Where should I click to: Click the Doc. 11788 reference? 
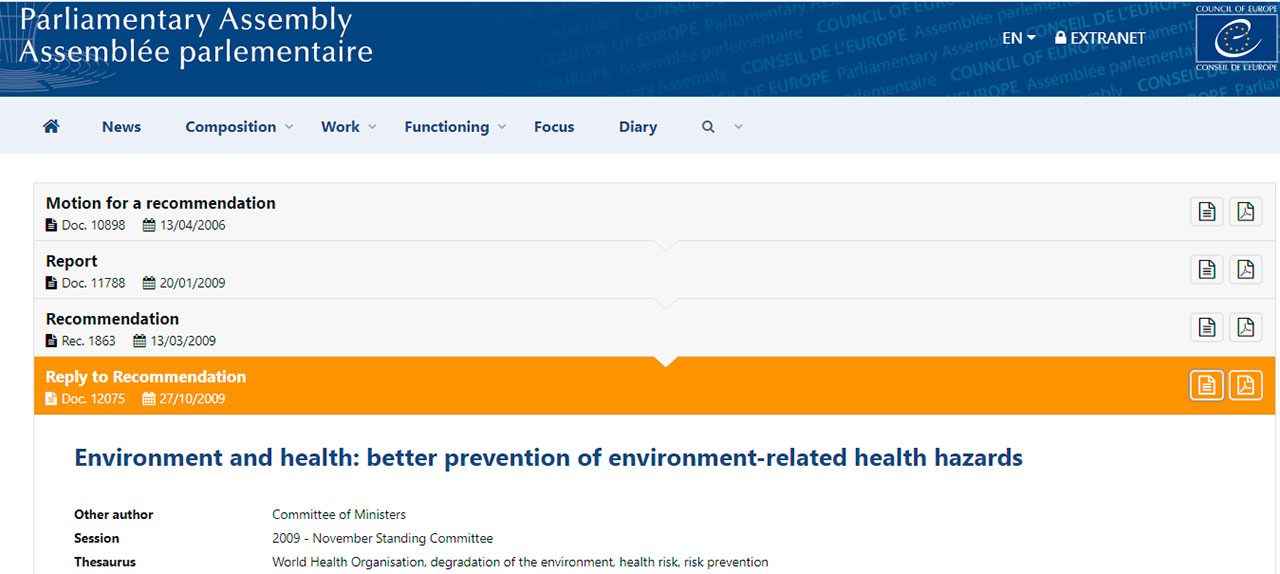pyautogui.click(x=93, y=283)
